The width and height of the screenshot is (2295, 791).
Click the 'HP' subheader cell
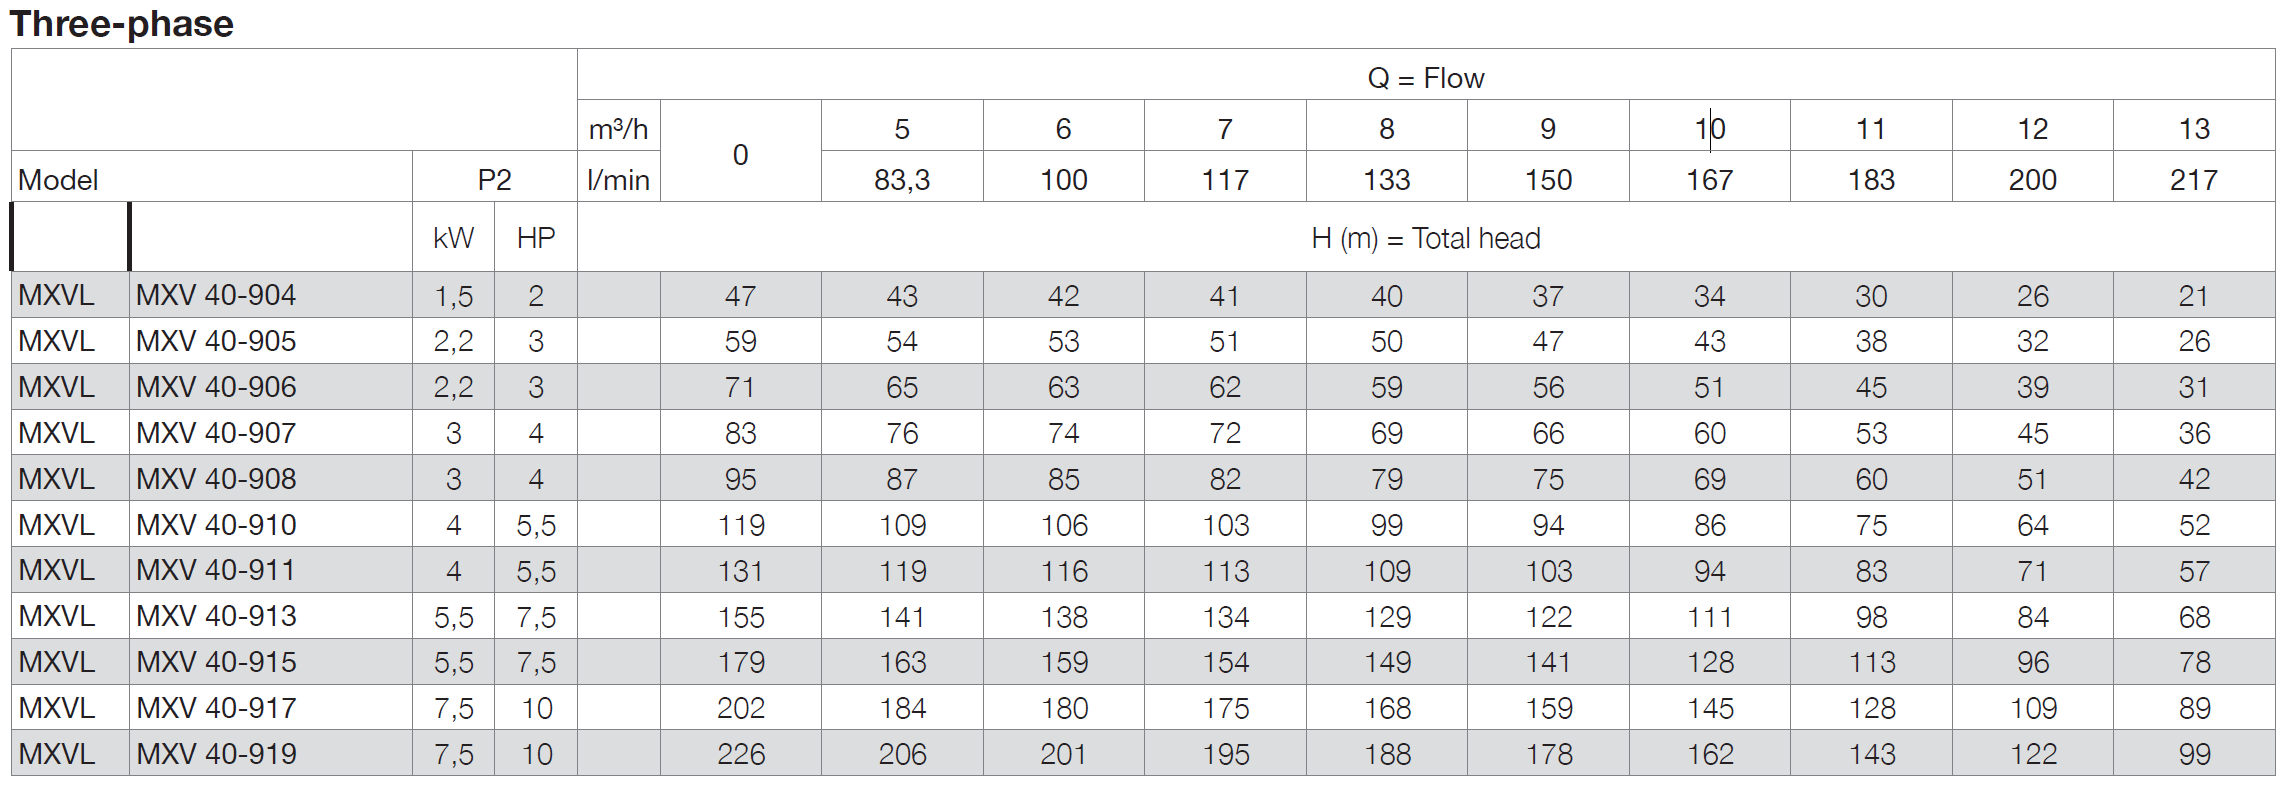click(536, 238)
